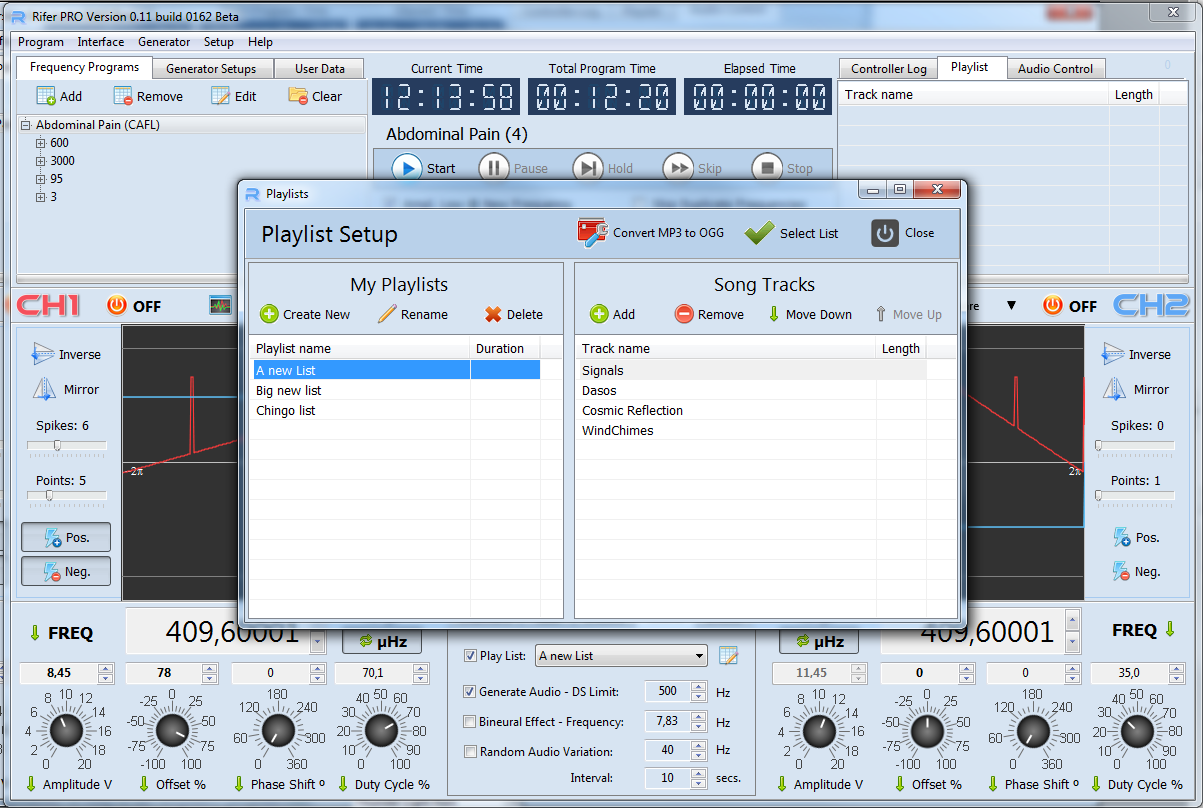
Task: Open the Play List dropdown
Action: pyautogui.click(x=699, y=656)
